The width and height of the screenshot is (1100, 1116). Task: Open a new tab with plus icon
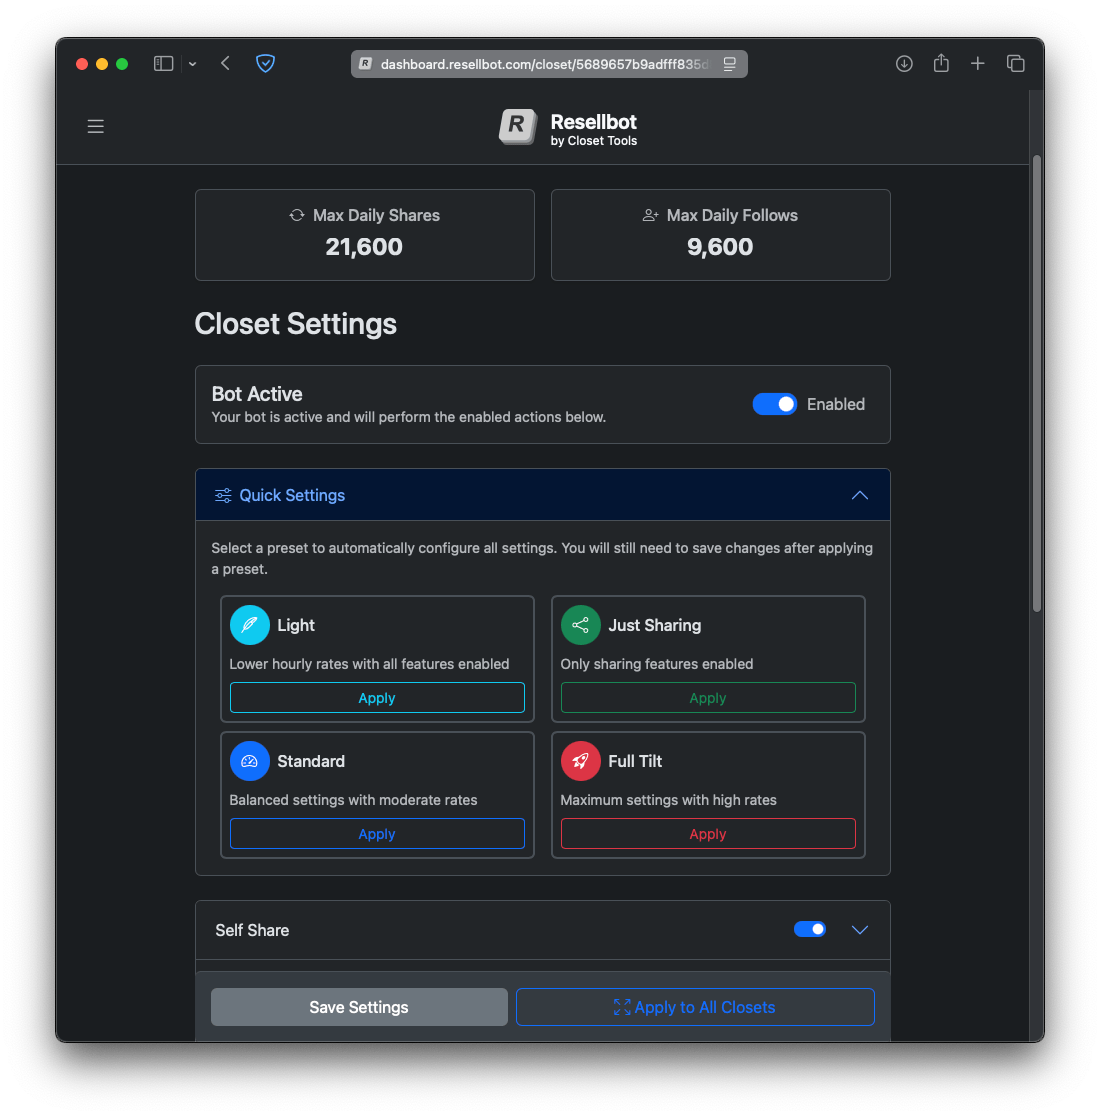[978, 64]
